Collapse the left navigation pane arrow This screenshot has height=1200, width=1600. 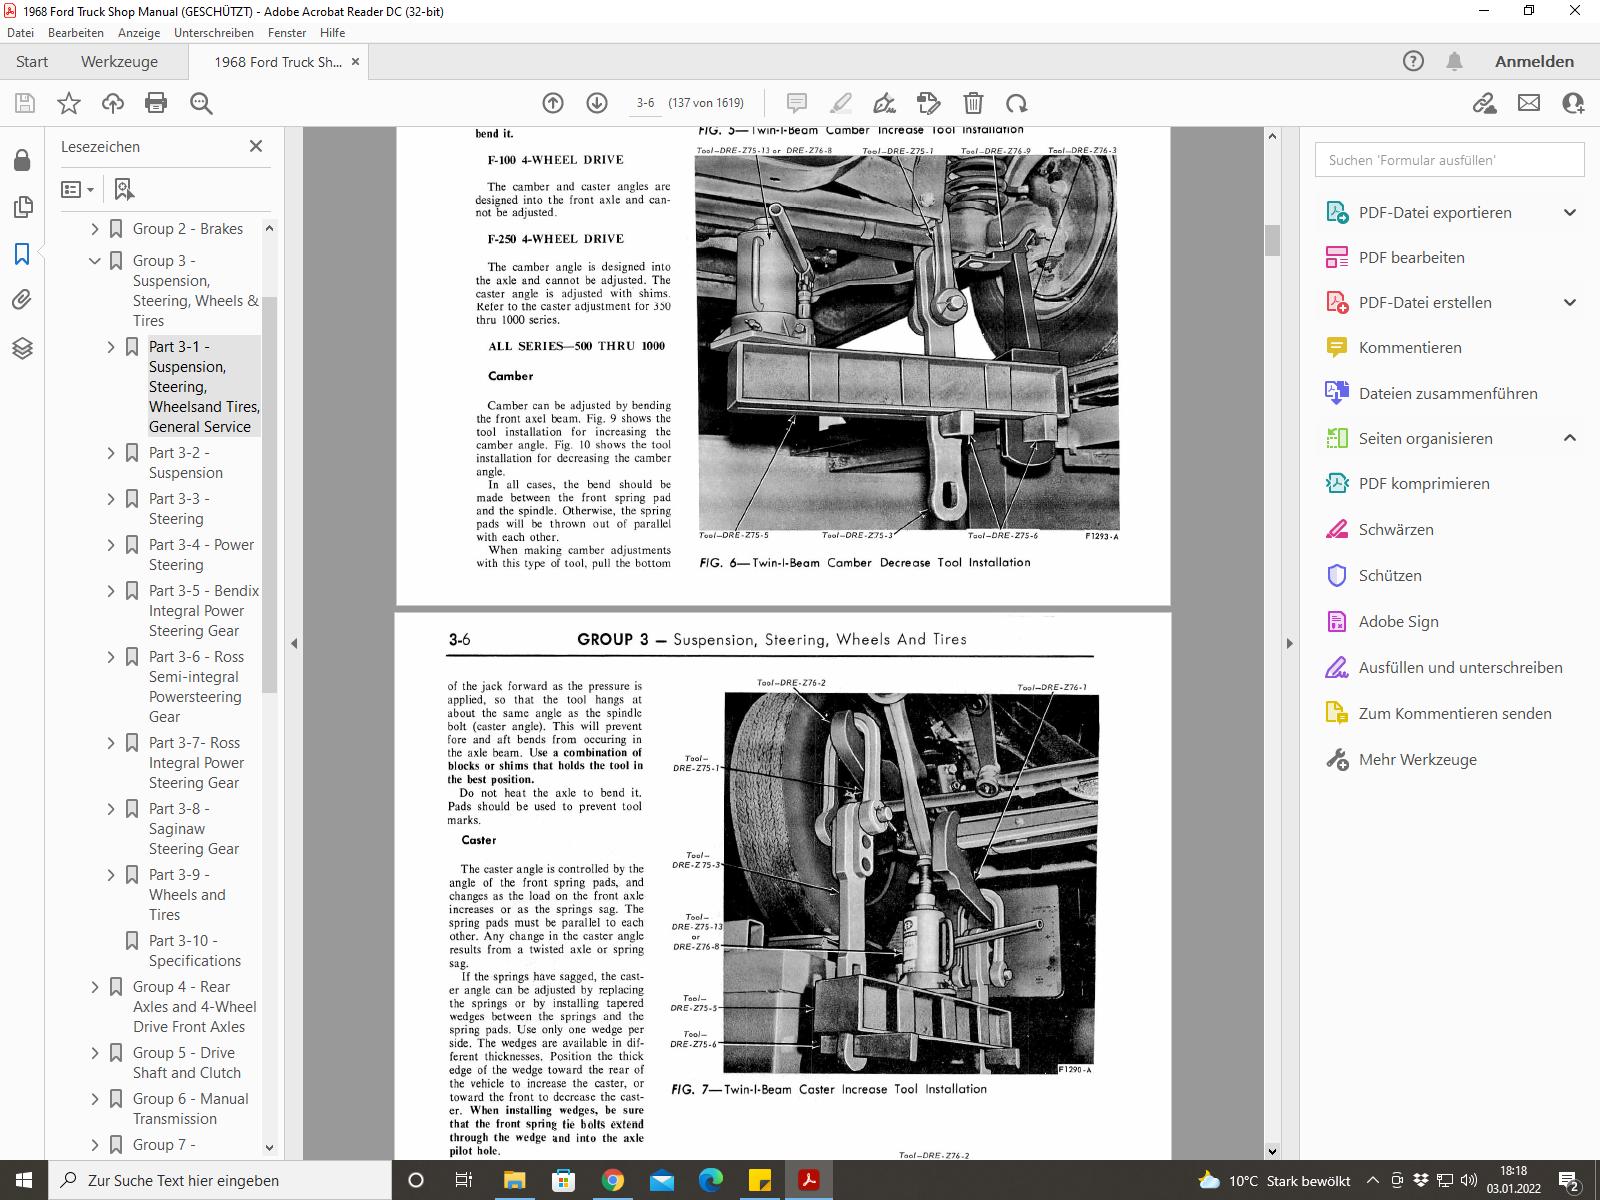[x=294, y=643]
